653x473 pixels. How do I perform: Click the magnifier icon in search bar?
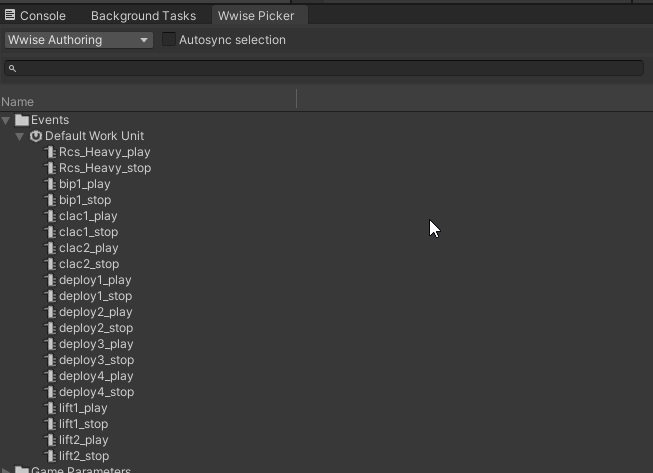pos(12,68)
